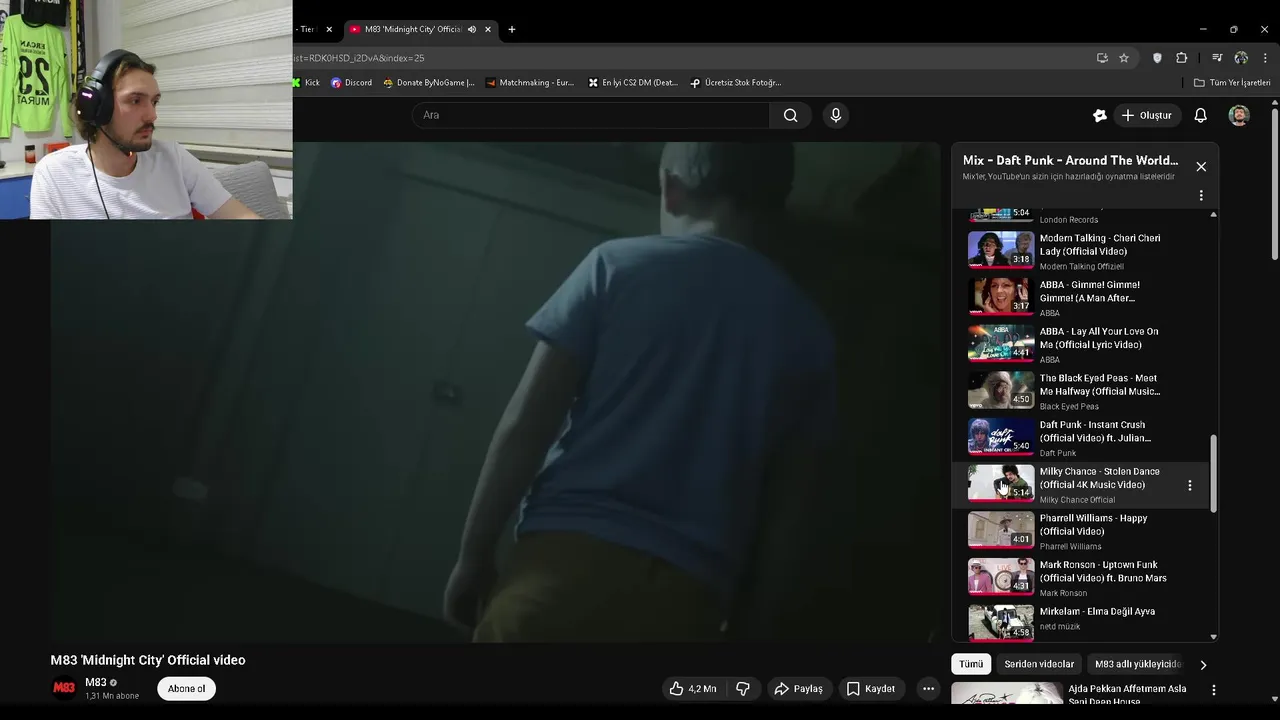Open the Mix playlist three-dot options

tap(1201, 195)
